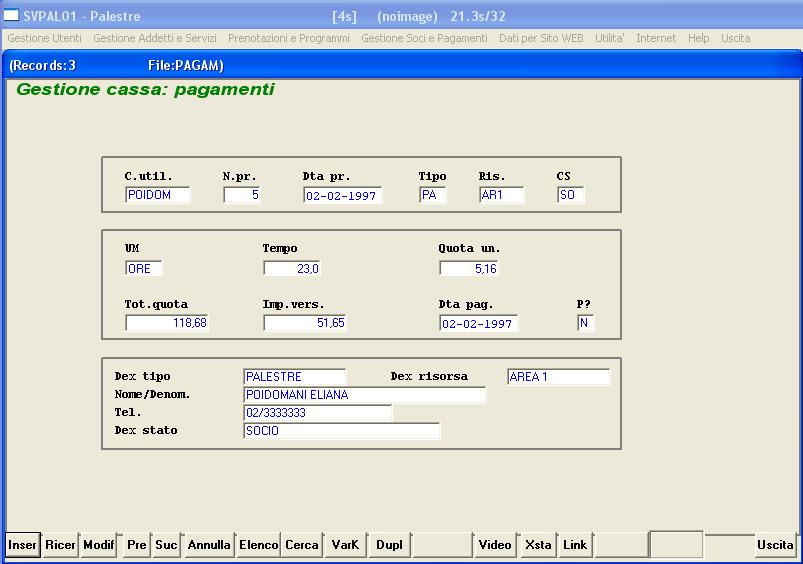Open the Gestione Utenti menu
This screenshot has width=803, height=564.
point(45,38)
